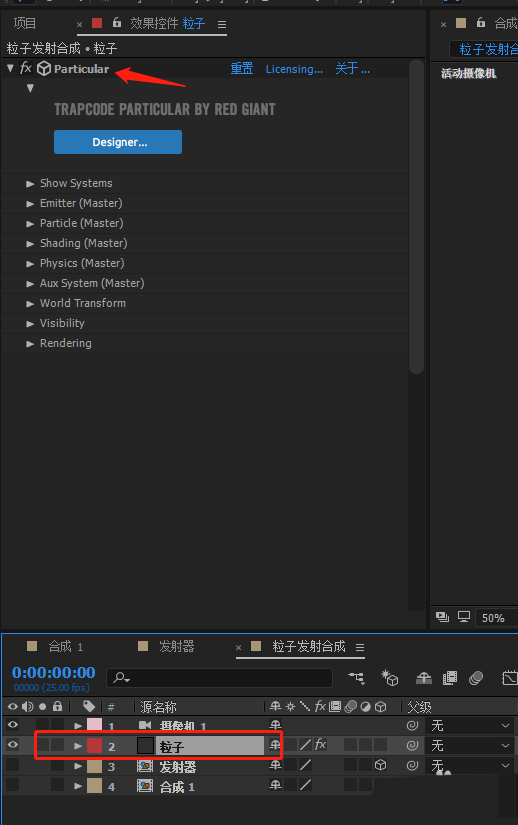Click the 粒子发射合成 tab in viewer panel
Viewport: 518px width, 825px height.
488,49
